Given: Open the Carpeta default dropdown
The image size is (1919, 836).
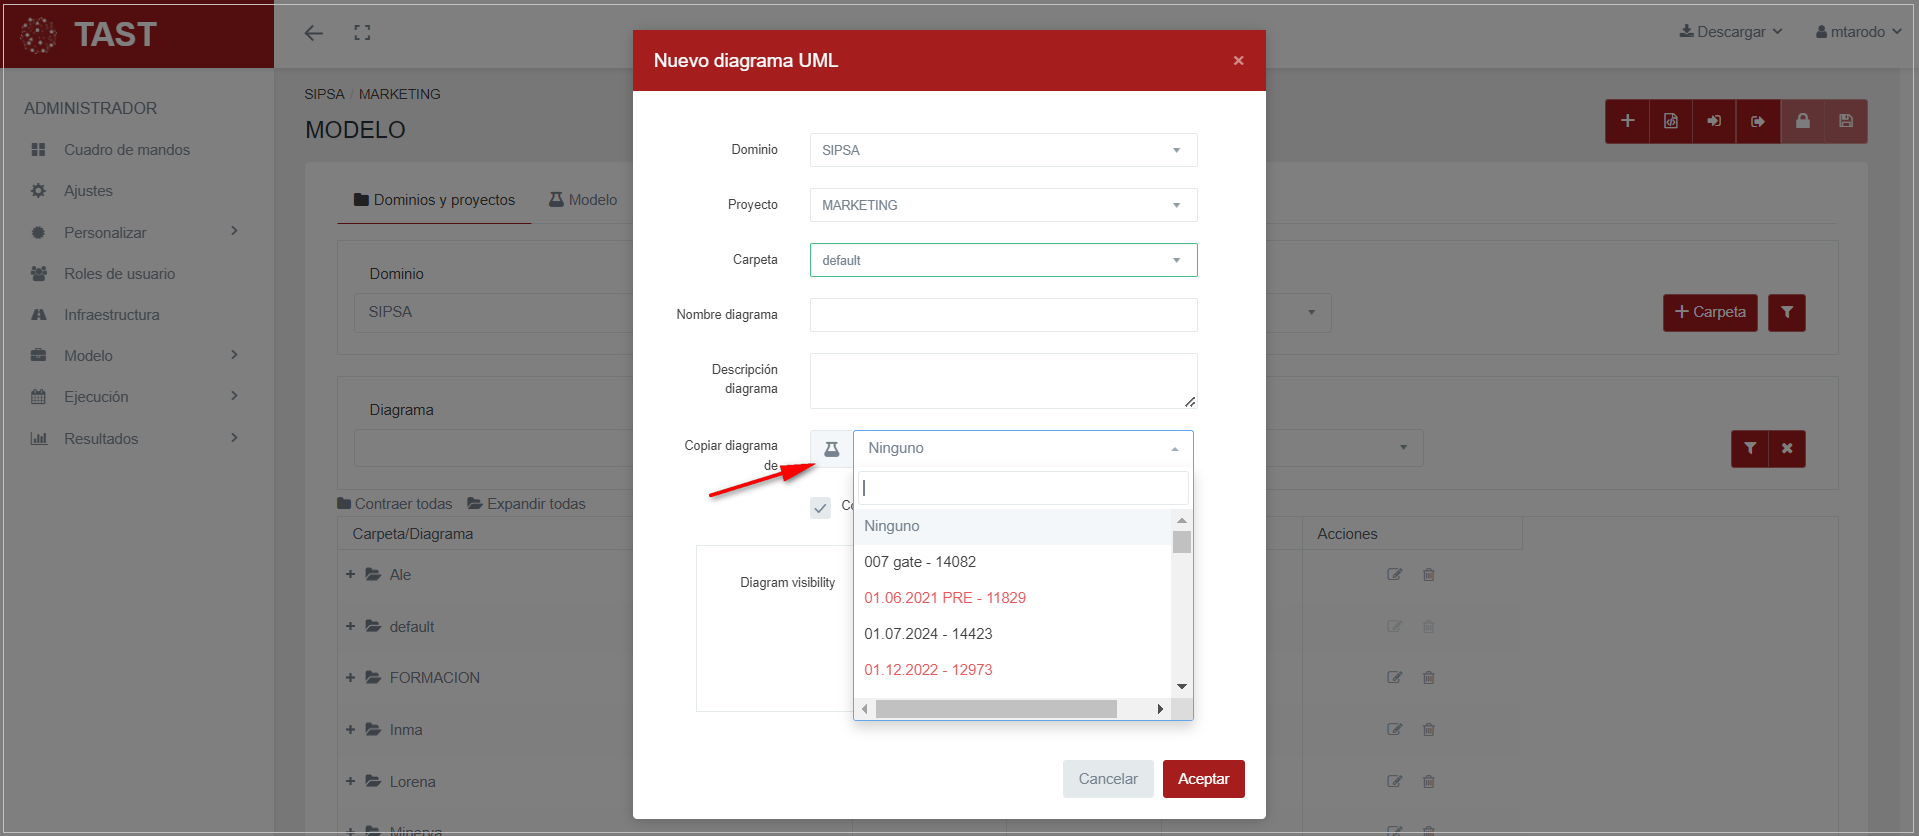Looking at the screenshot, I should (x=1003, y=260).
